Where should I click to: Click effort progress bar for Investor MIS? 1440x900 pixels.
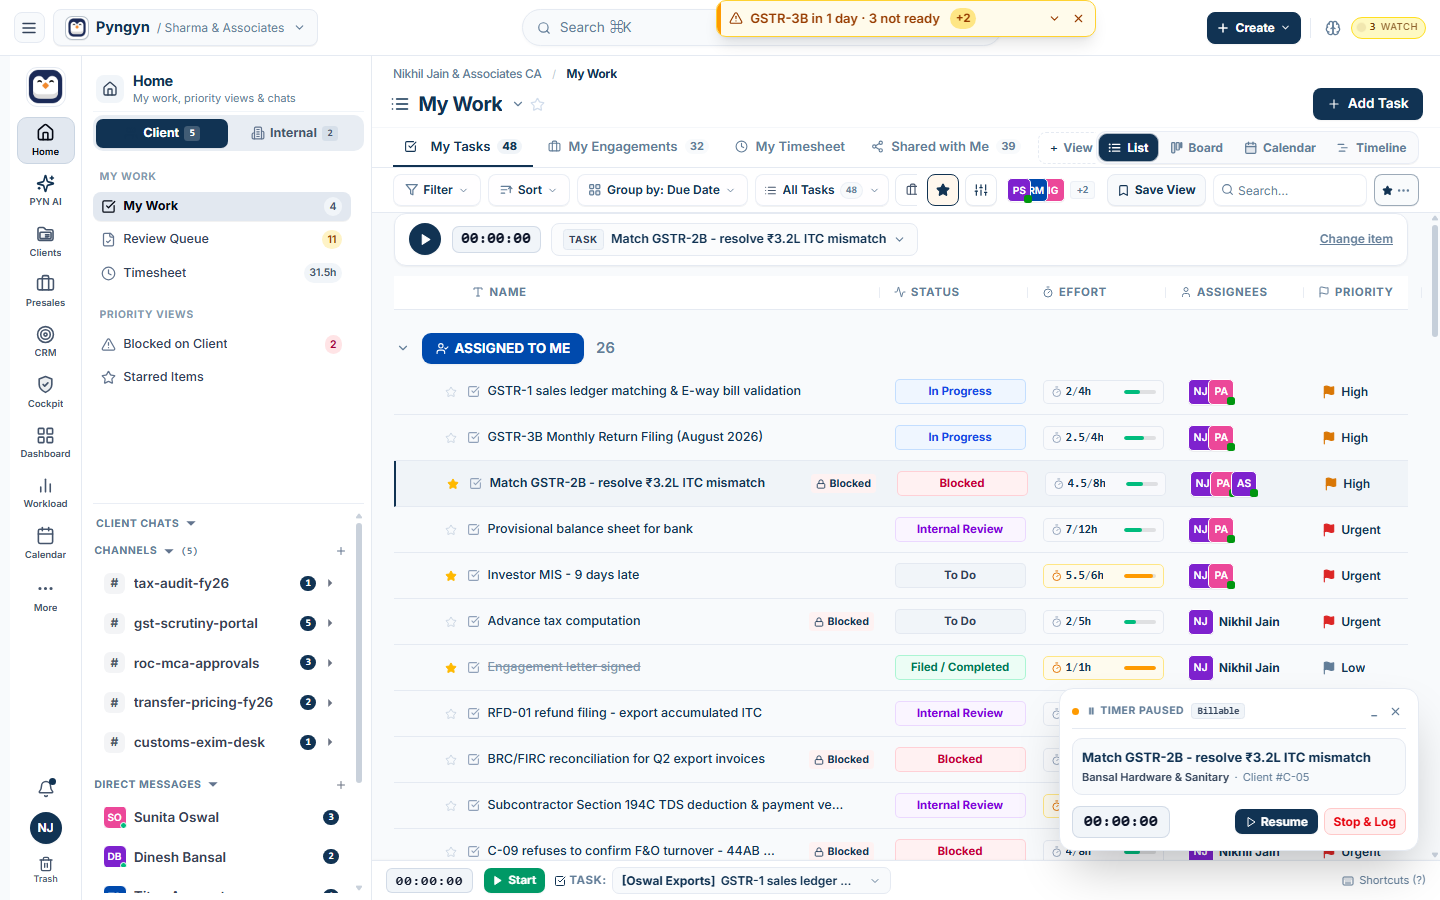click(1140, 576)
